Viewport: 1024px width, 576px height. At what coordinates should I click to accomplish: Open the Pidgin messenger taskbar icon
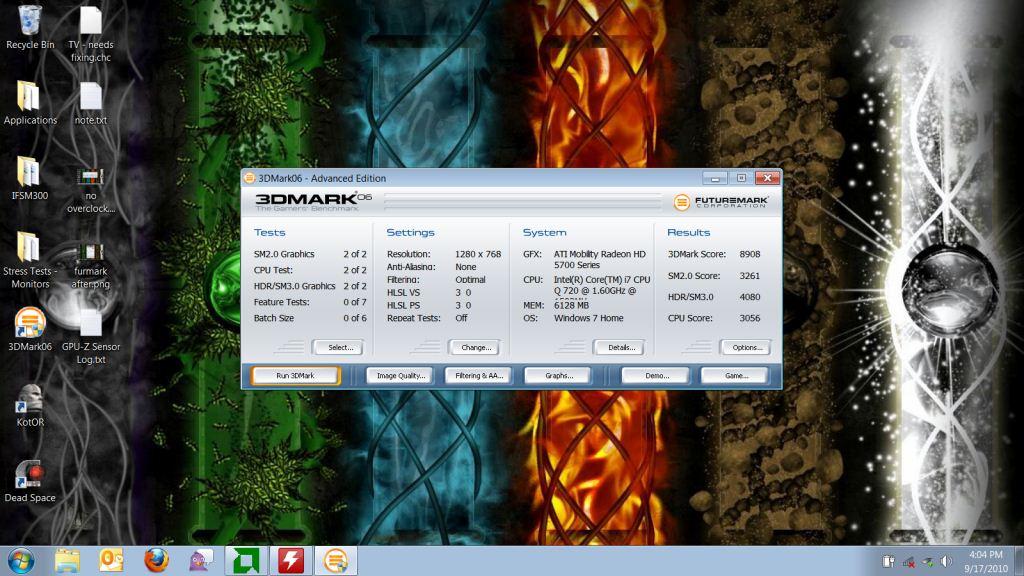(200, 560)
